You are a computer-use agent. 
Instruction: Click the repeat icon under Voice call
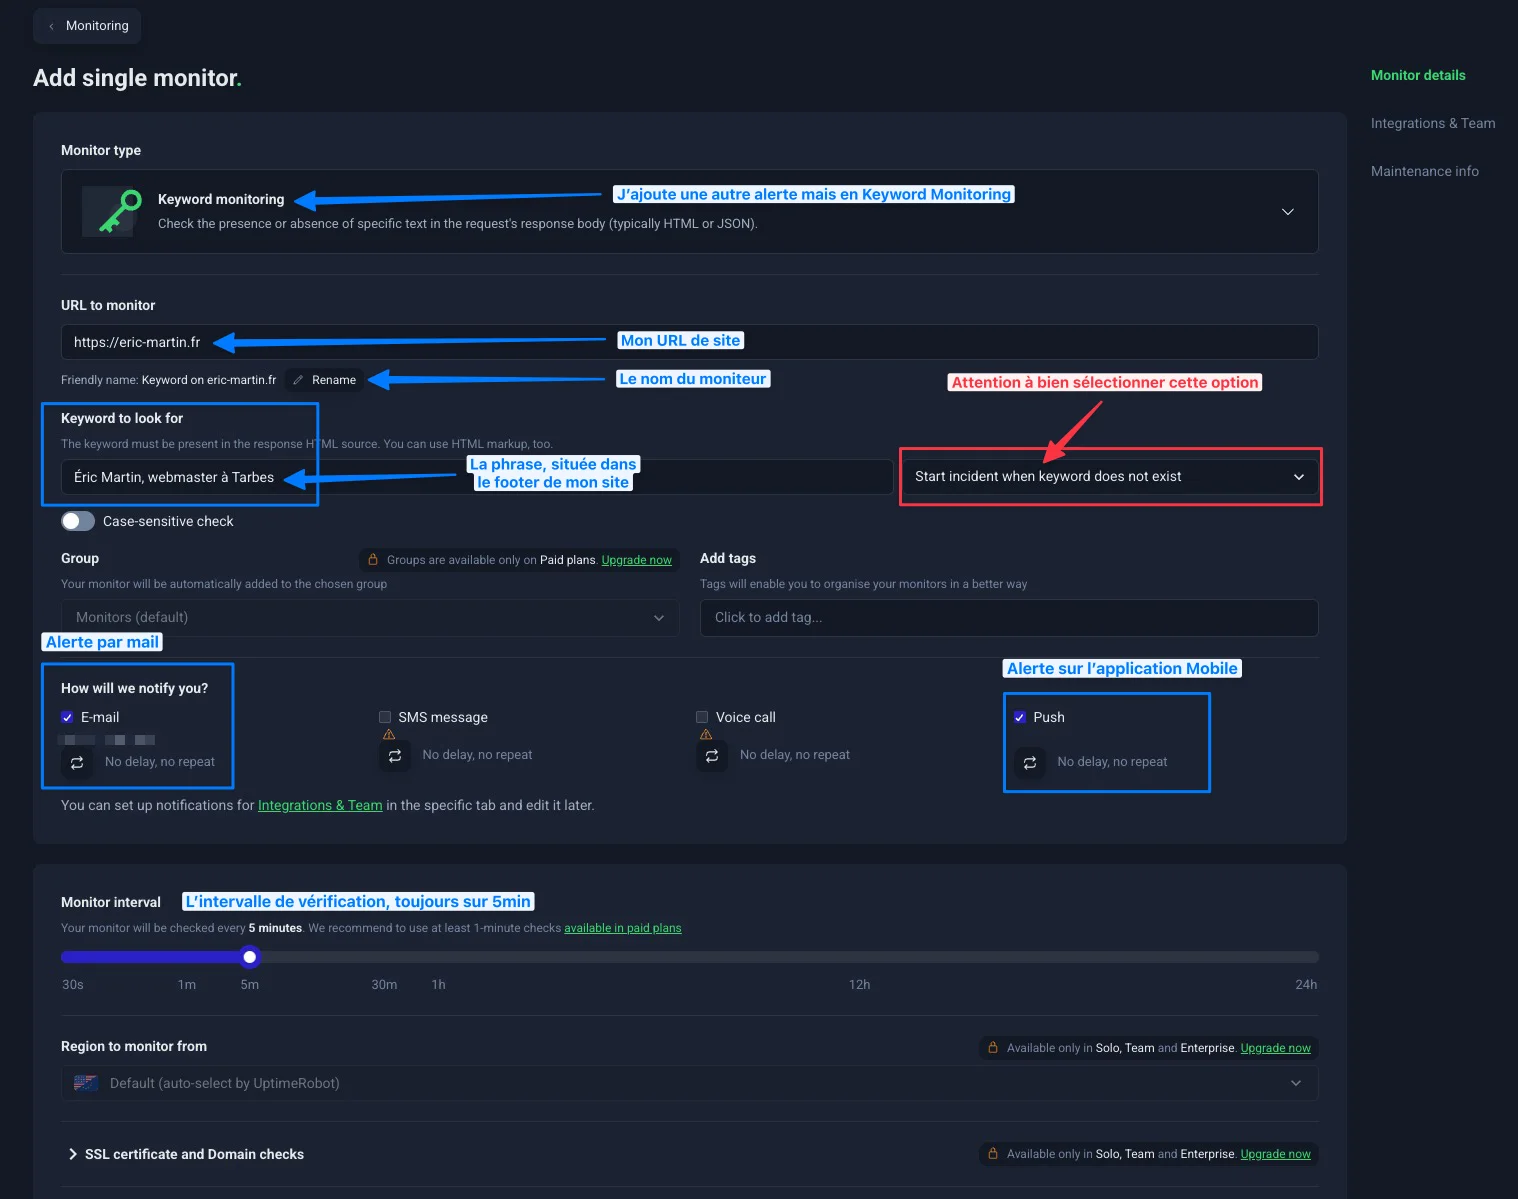pyautogui.click(x=712, y=755)
